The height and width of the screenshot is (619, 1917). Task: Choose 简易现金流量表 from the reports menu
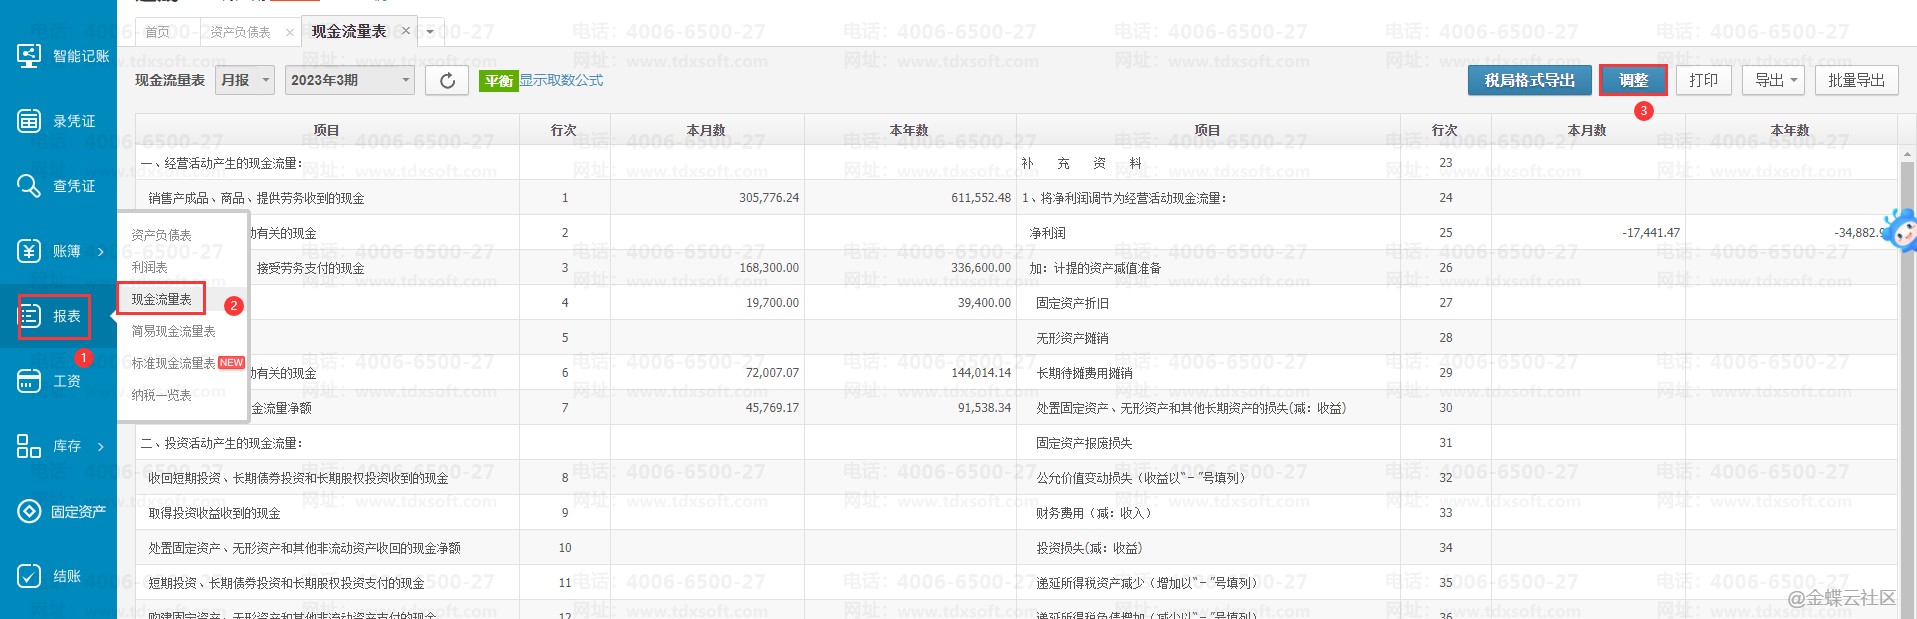173,331
